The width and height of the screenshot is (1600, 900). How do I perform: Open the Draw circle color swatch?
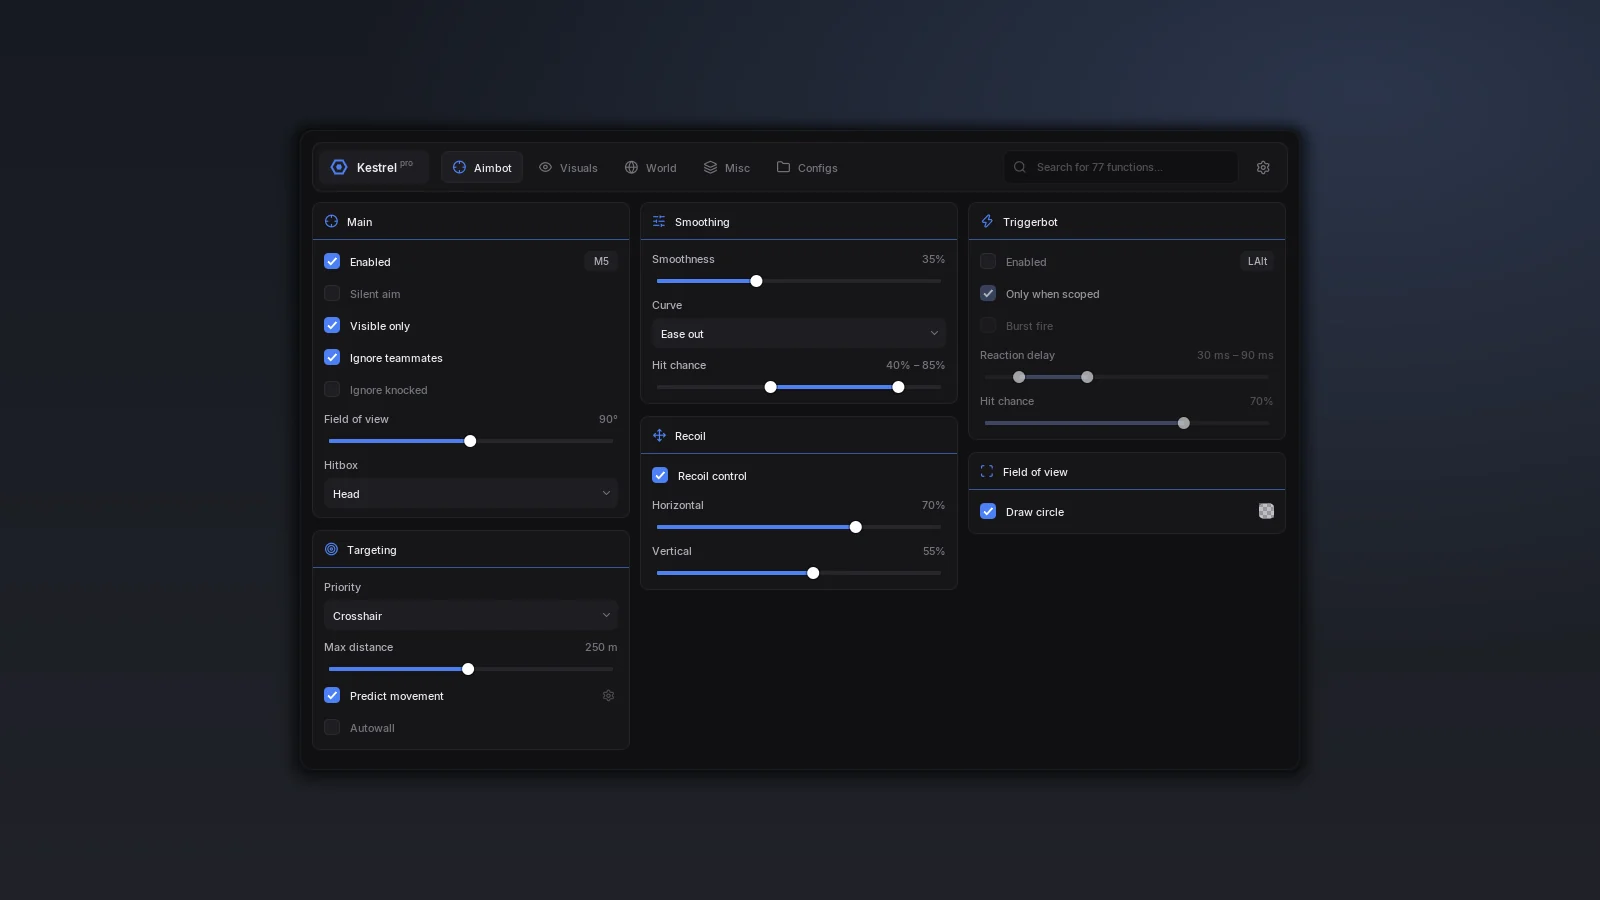(1266, 511)
